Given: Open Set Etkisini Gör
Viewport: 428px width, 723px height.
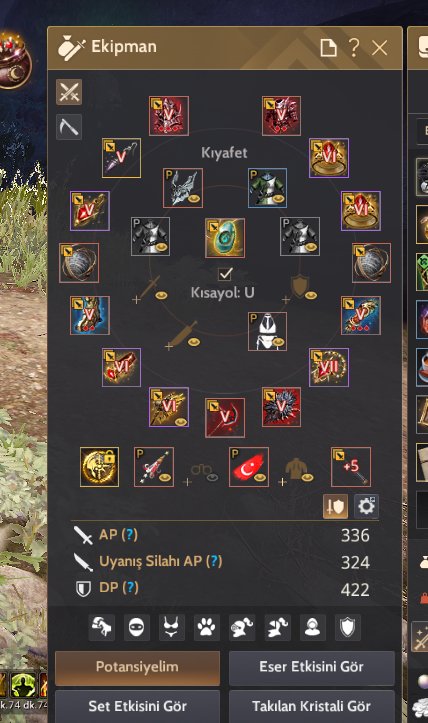Looking at the screenshot, I should click(x=137, y=706).
